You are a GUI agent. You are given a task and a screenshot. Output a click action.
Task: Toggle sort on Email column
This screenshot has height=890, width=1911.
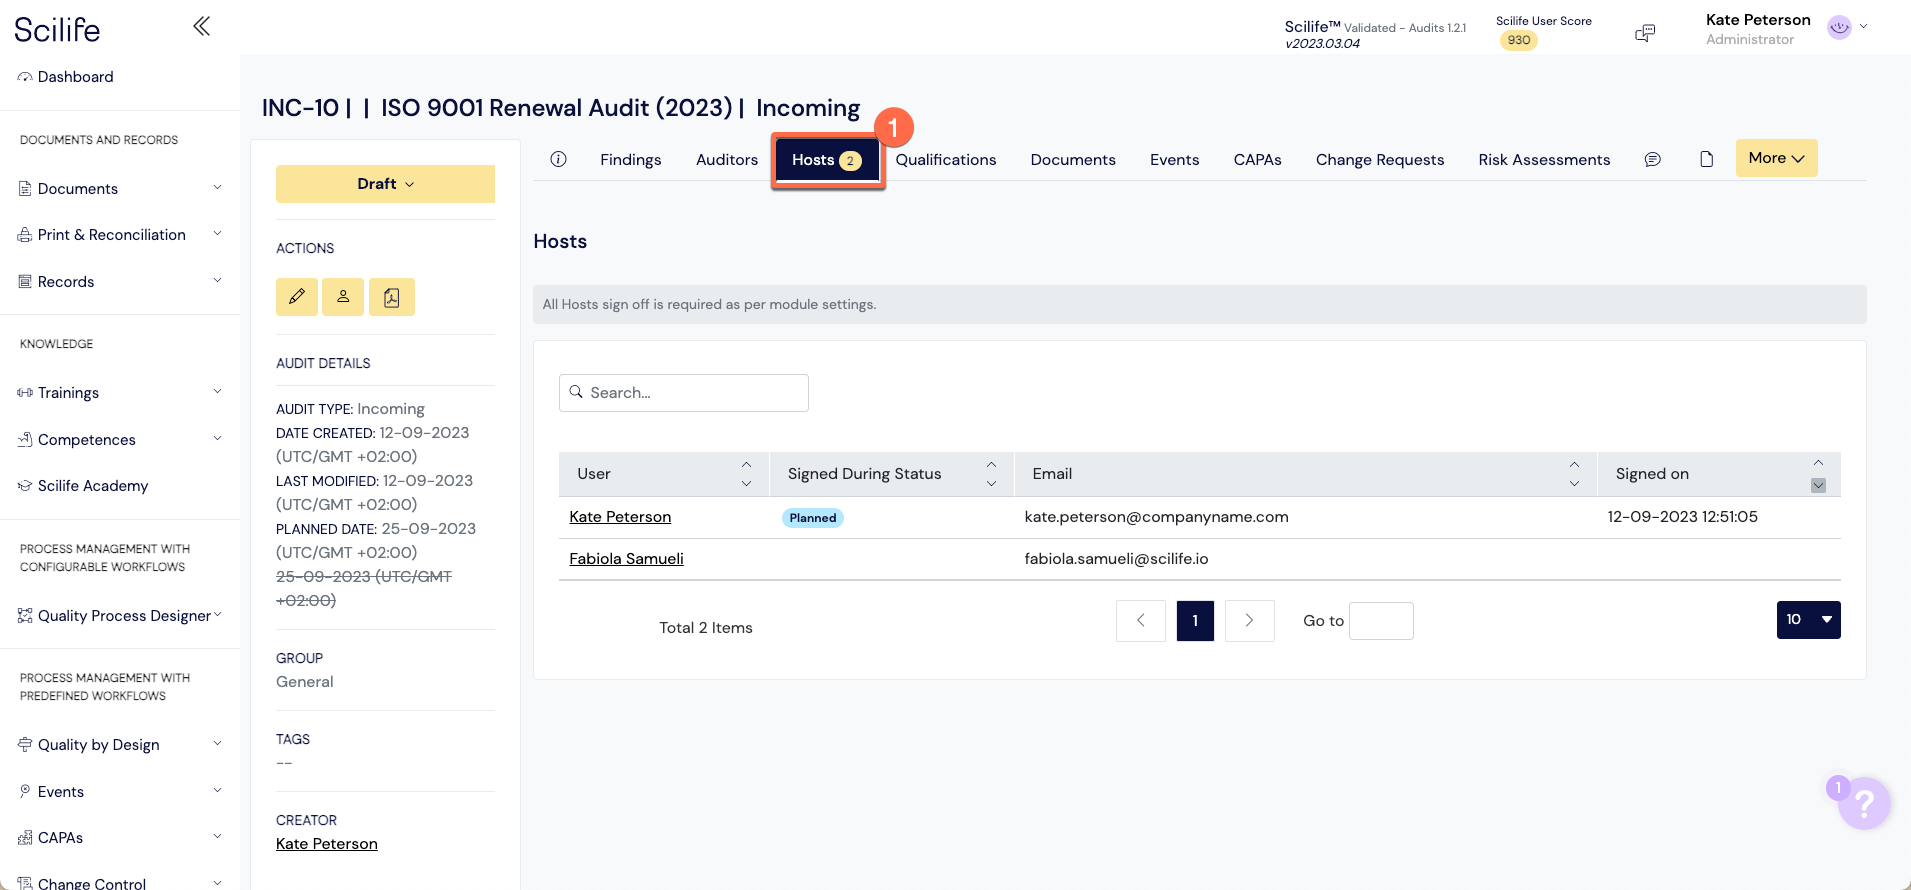[1574, 474]
